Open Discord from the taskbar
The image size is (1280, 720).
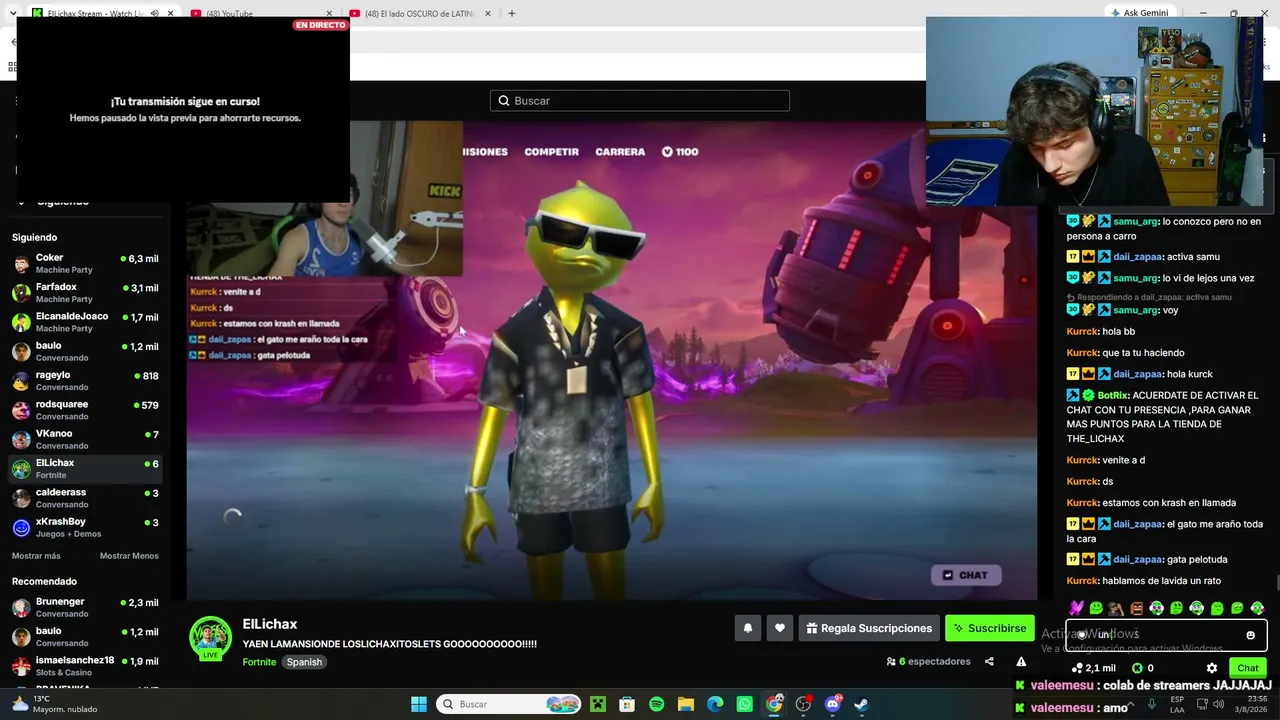(x=833, y=704)
